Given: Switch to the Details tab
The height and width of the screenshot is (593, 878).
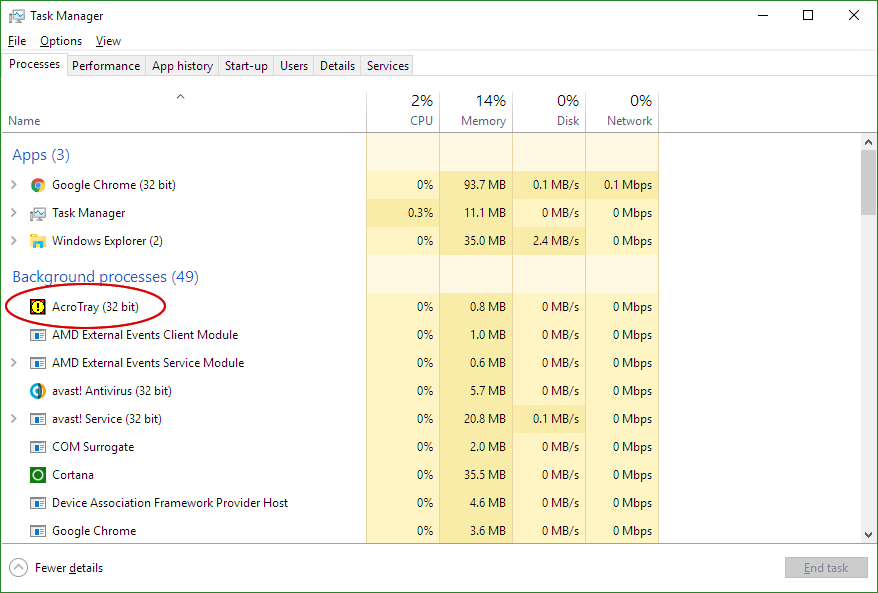Looking at the screenshot, I should pos(338,66).
